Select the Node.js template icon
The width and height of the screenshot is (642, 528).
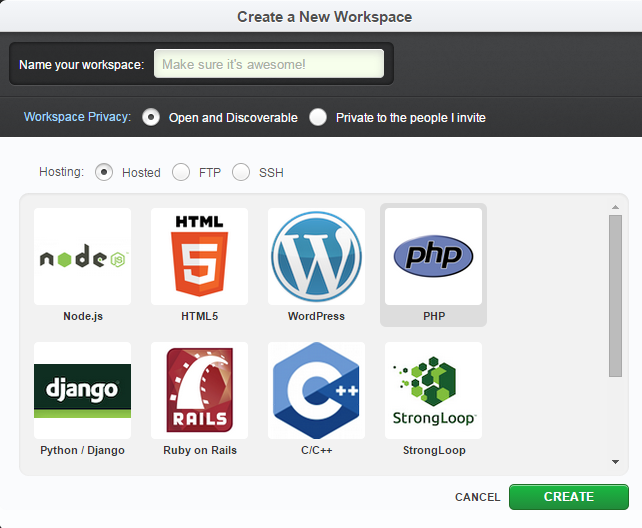(83, 256)
